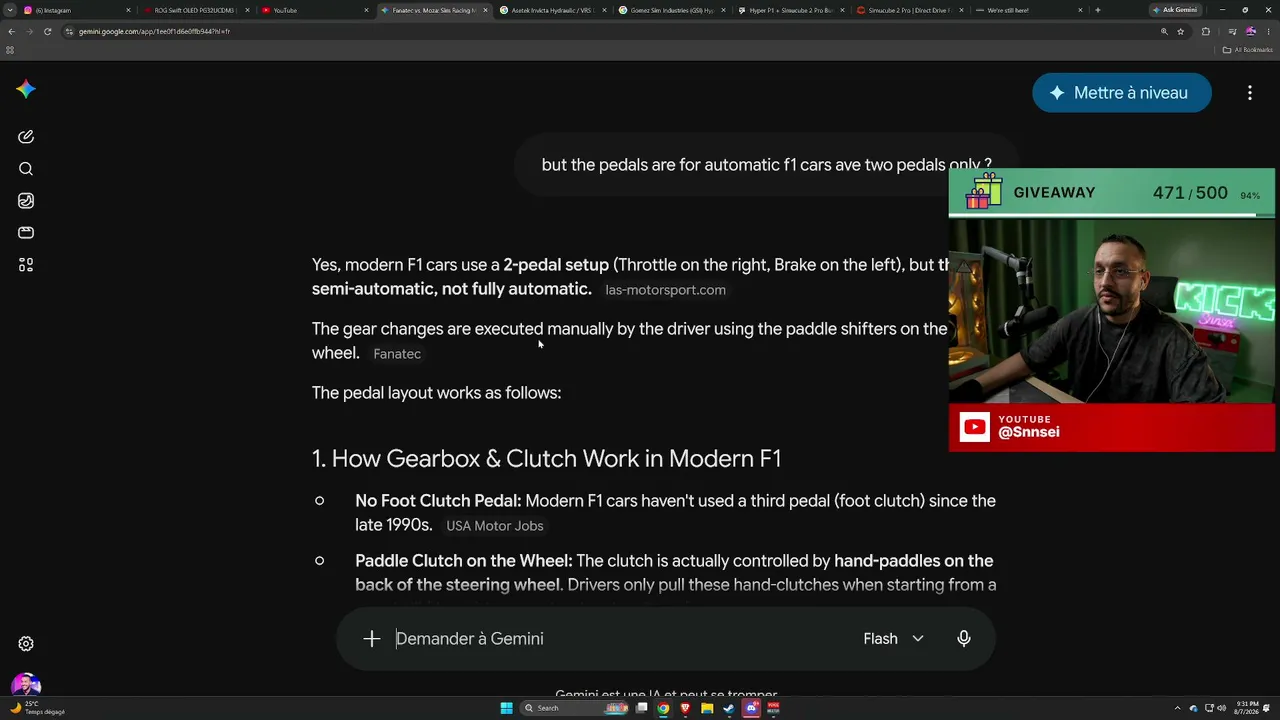This screenshot has width=1280, height=720.
Task: Open the image creation icon in Gemini sidebar
Action: click(x=26, y=201)
